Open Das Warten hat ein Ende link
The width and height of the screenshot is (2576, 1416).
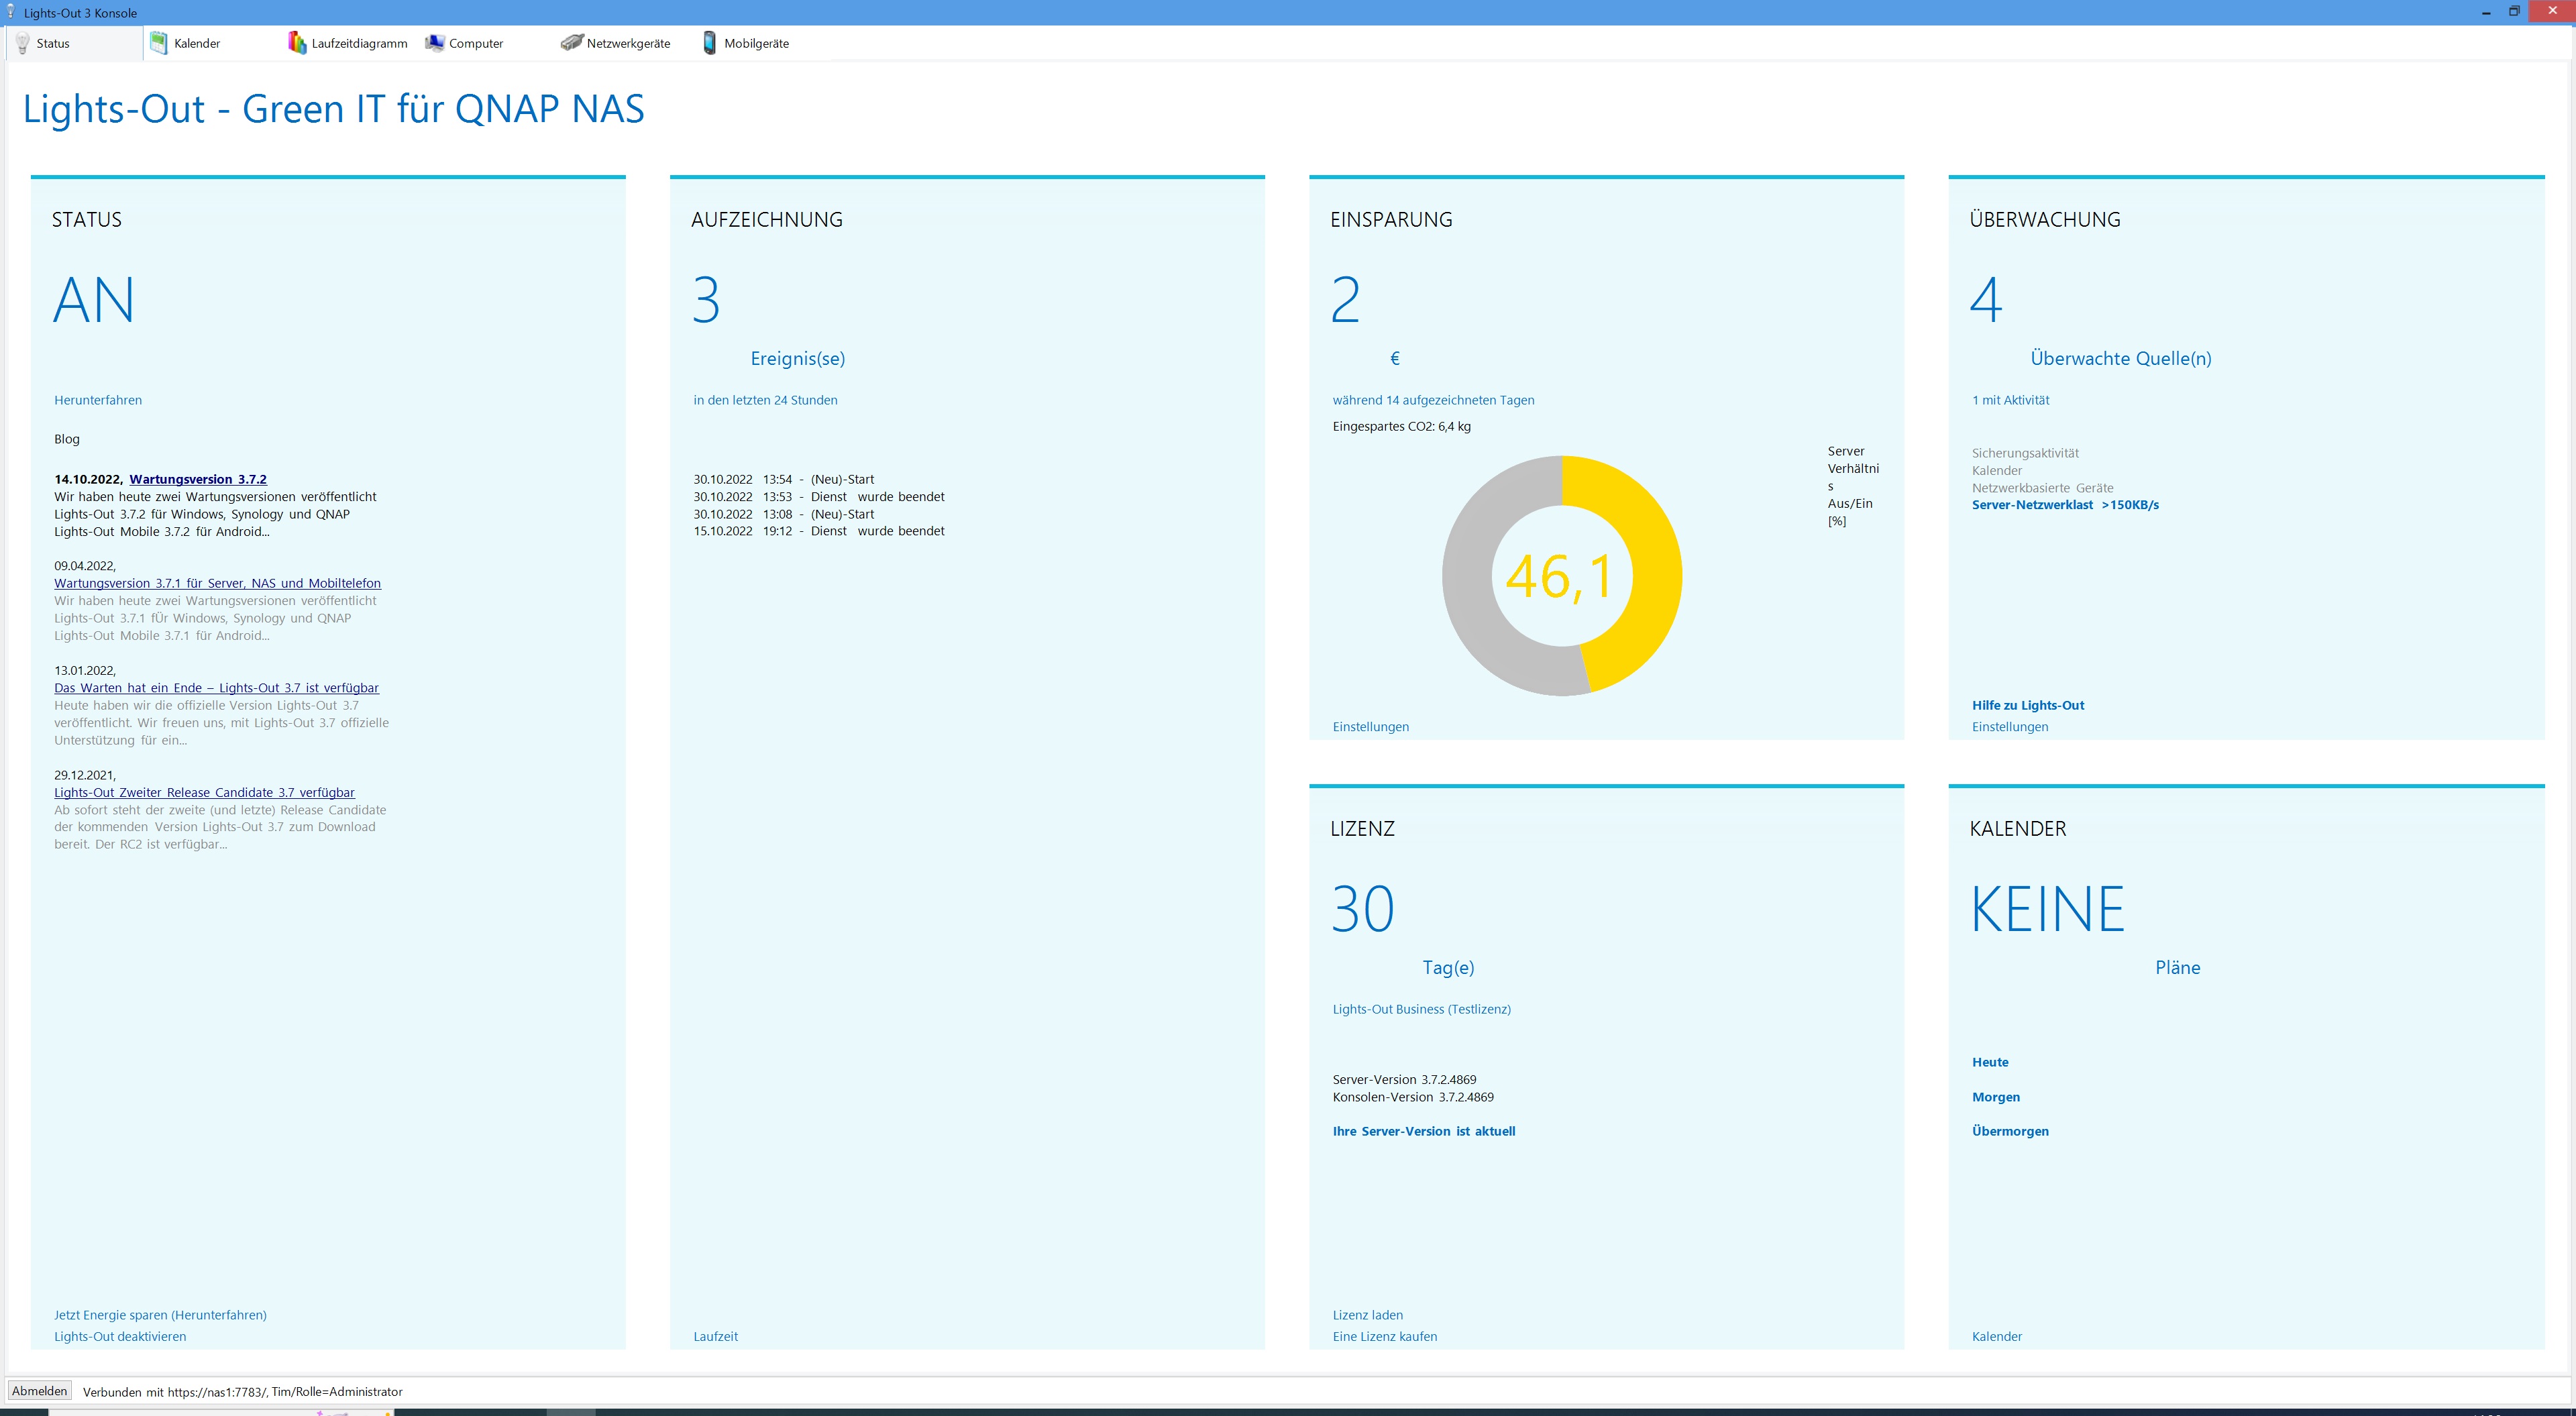(x=216, y=688)
